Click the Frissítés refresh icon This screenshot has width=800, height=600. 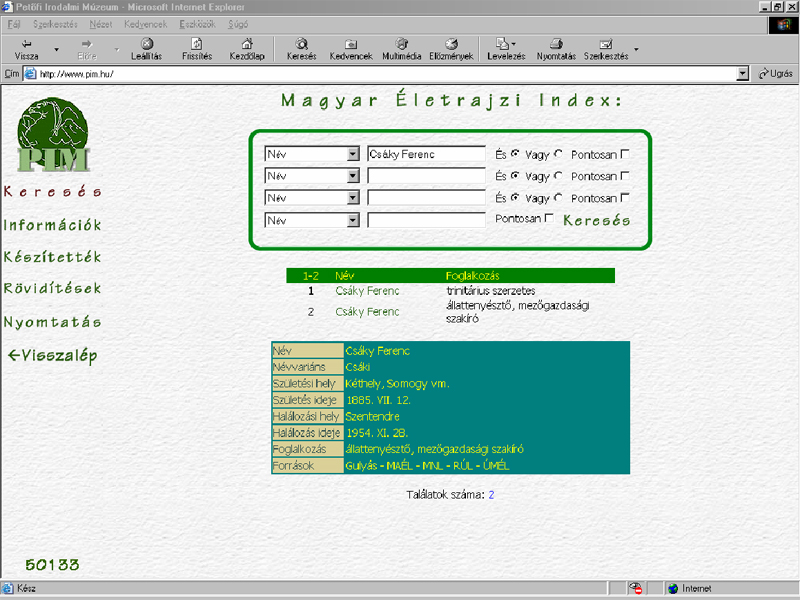pos(197,44)
